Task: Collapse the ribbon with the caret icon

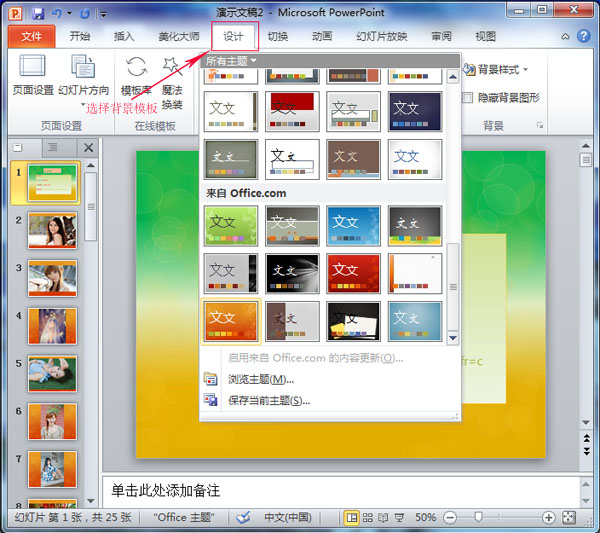Action: click(x=565, y=37)
